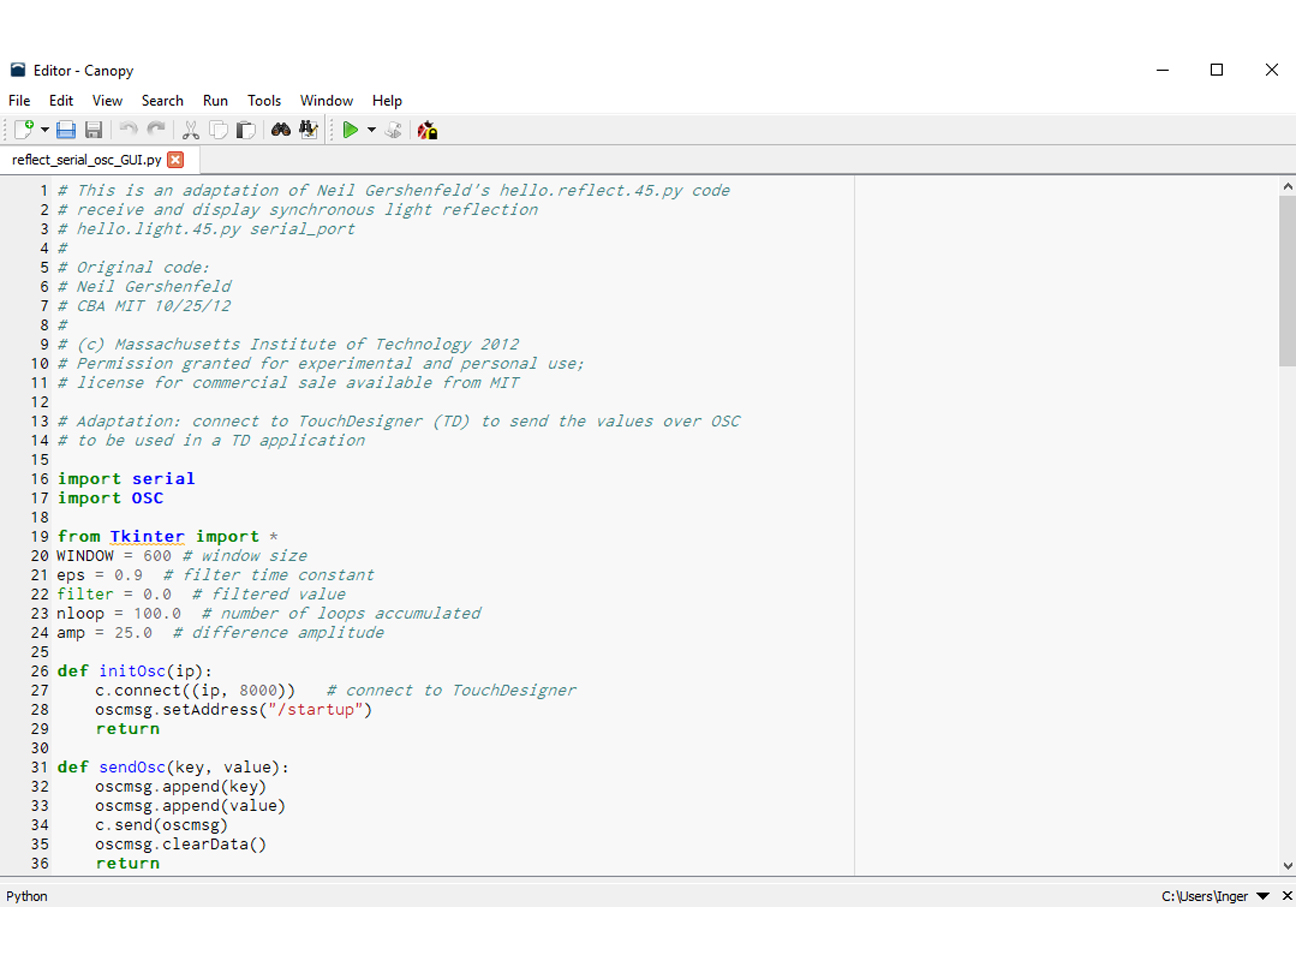Viewport: 1296px width, 968px height.
Task: Click the 'WINDOW = 600' line
Action: point(114,556)
